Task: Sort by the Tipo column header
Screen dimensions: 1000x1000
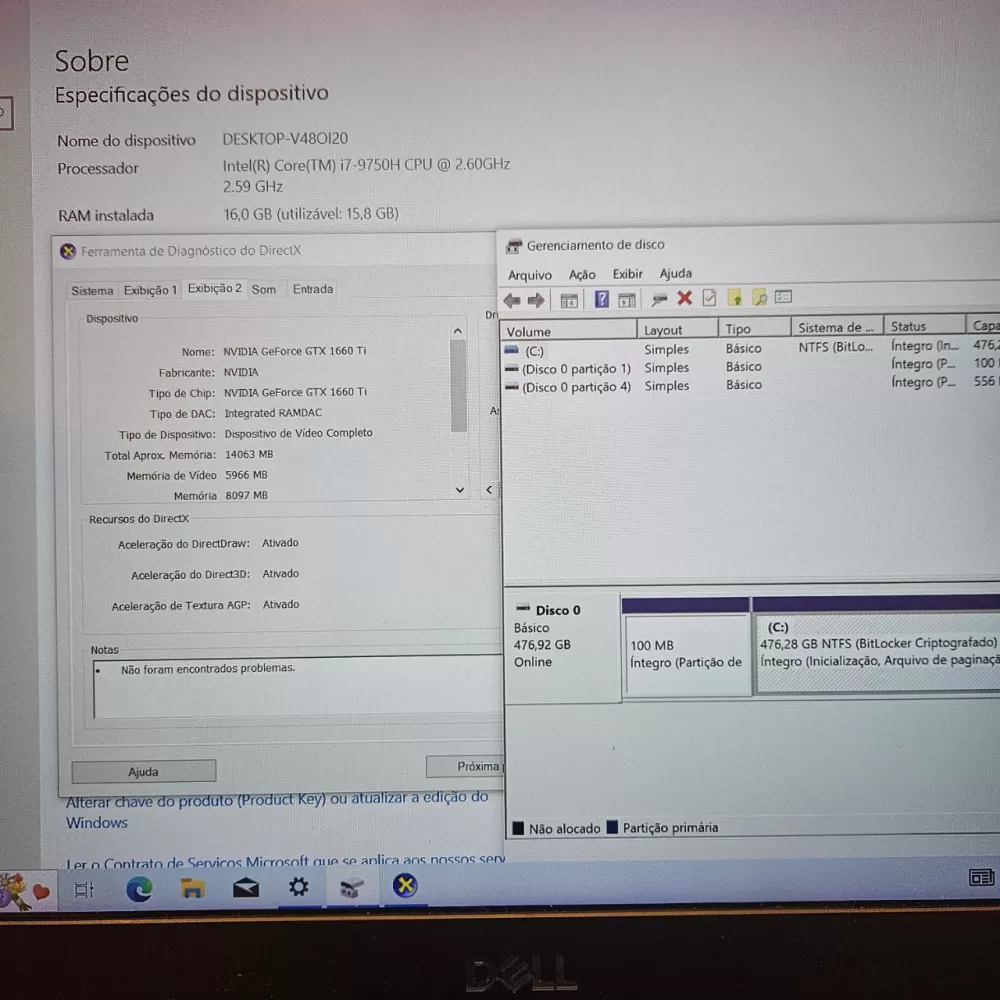Action: pyautogui.click(x=754, y=328)
